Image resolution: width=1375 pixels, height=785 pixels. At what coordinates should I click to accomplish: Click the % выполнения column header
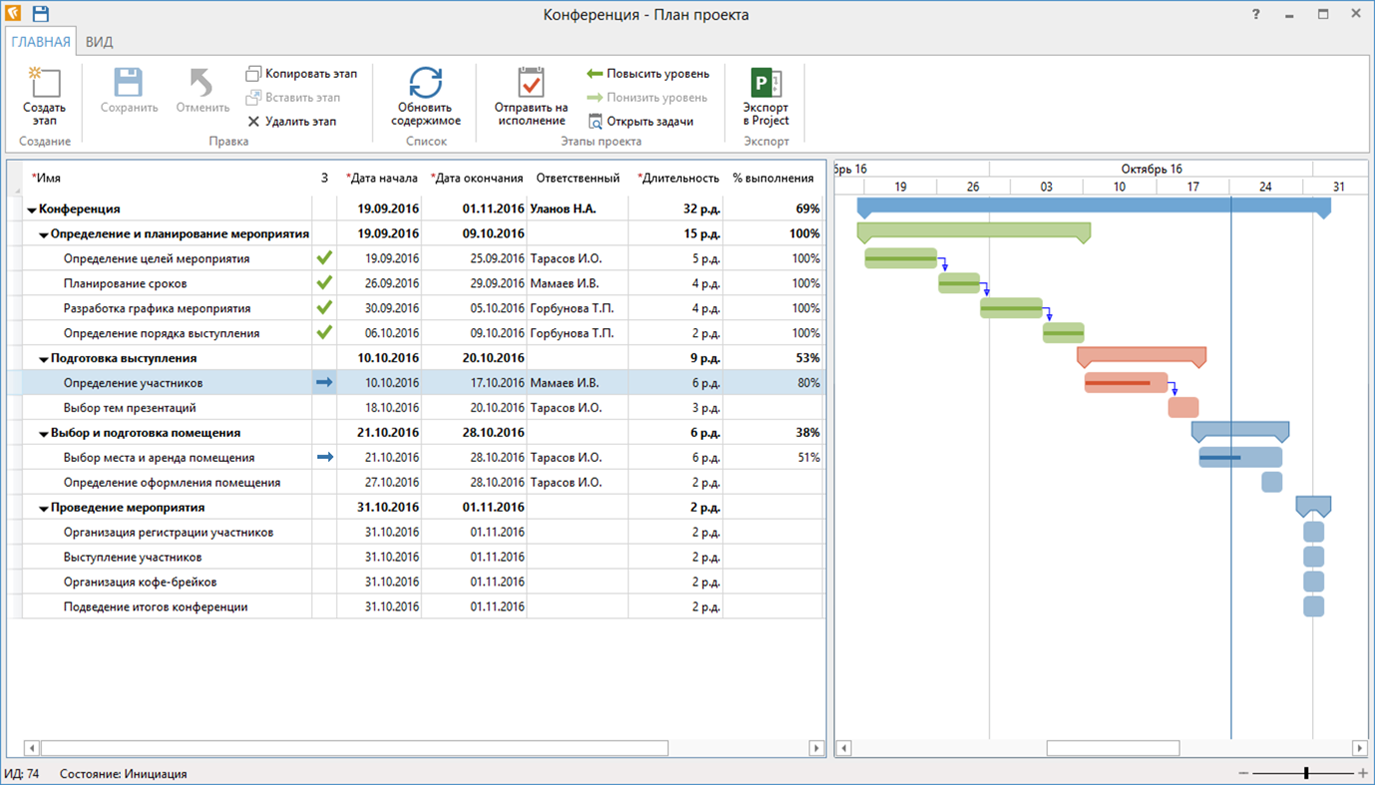[773, 178]
